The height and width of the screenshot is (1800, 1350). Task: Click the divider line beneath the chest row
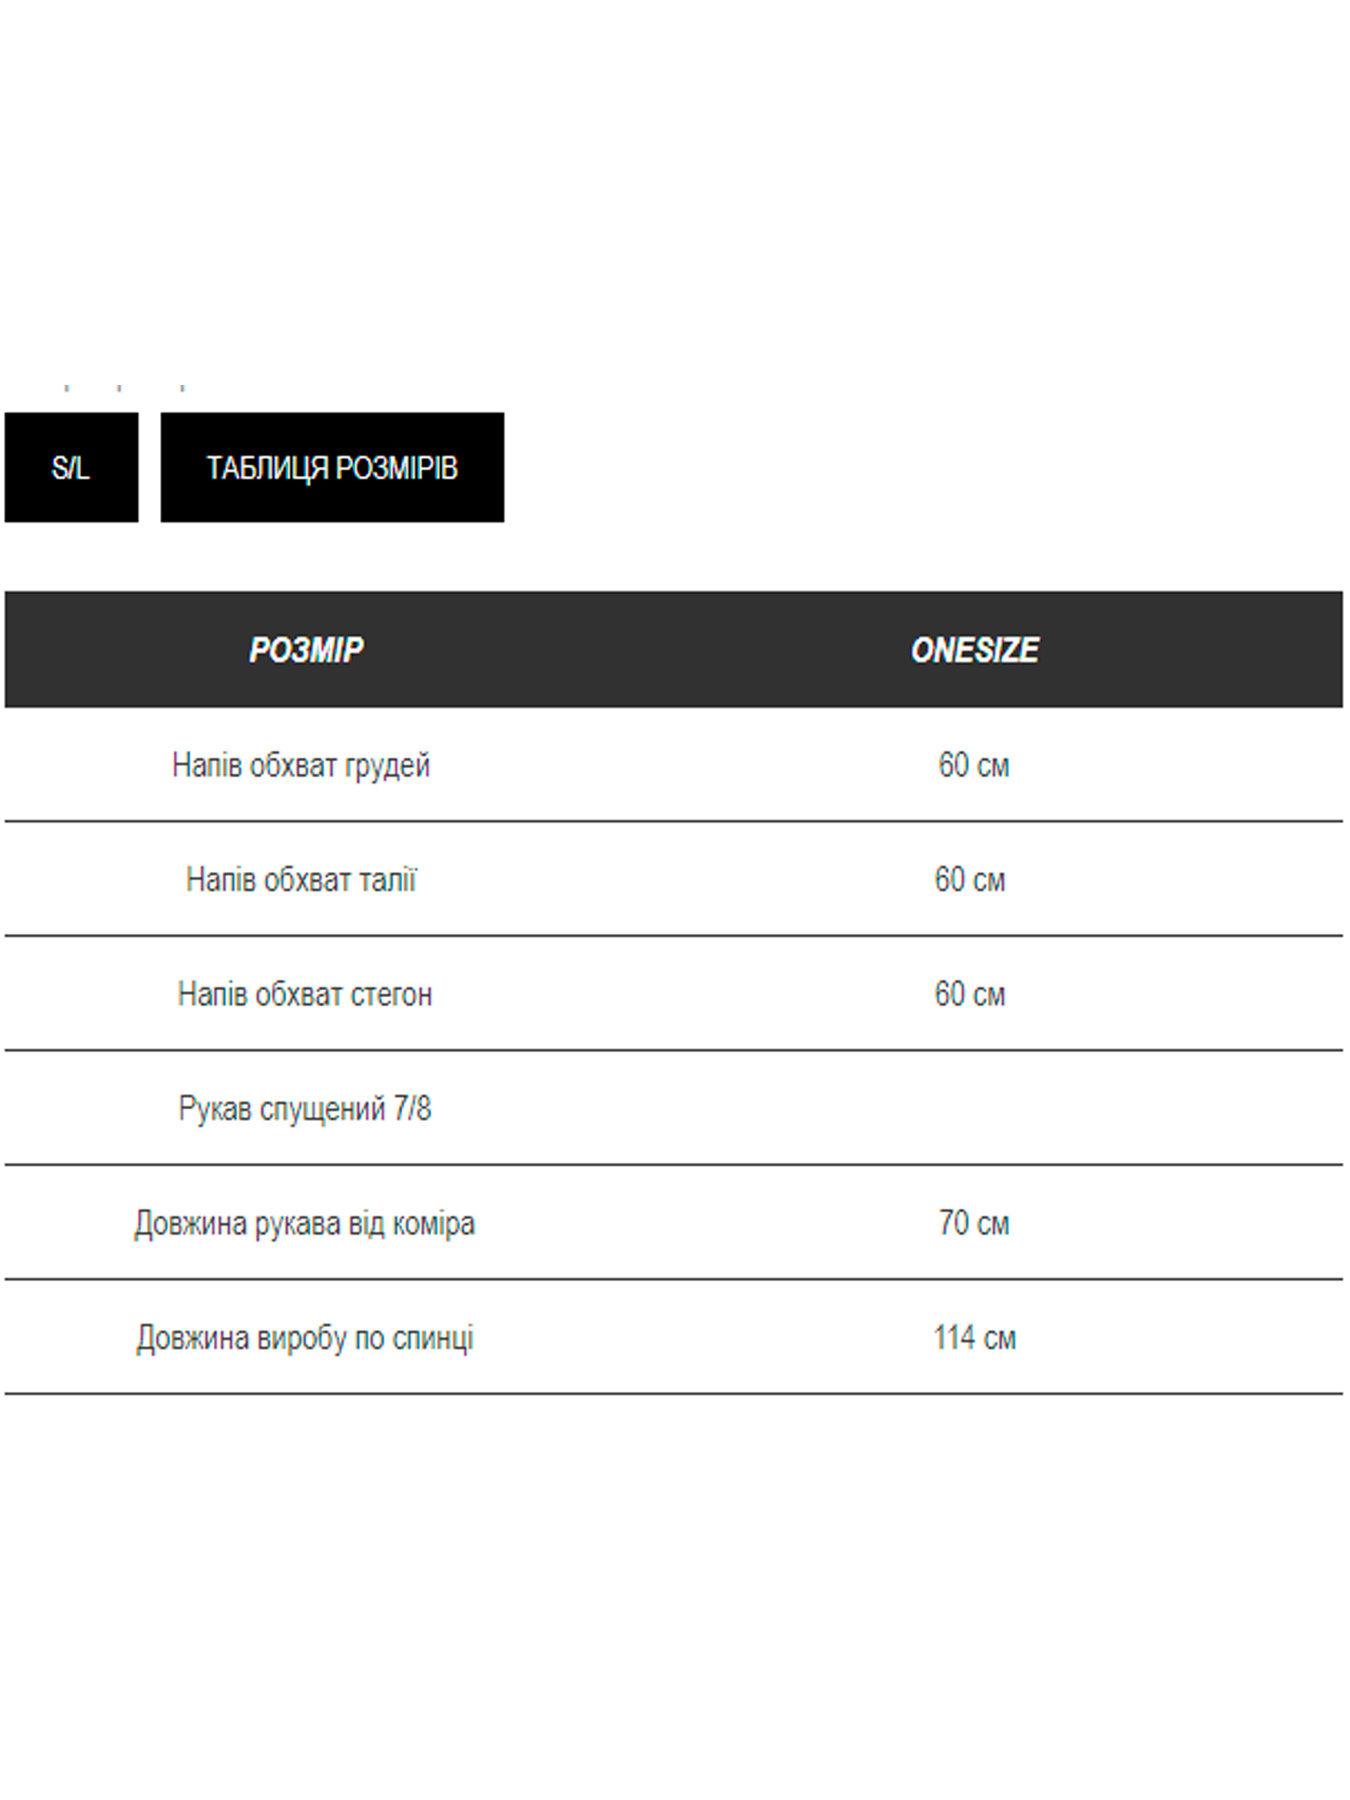(674, 821)
